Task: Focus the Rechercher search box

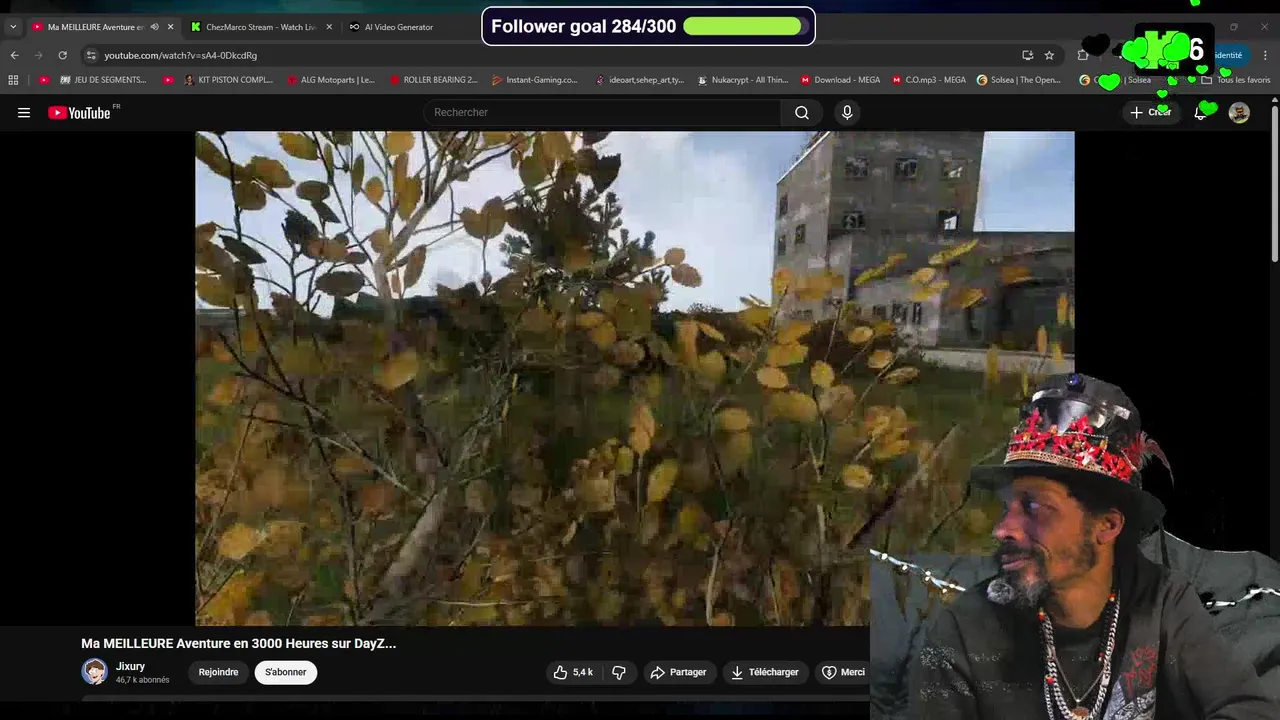Action: pos(603,113)
